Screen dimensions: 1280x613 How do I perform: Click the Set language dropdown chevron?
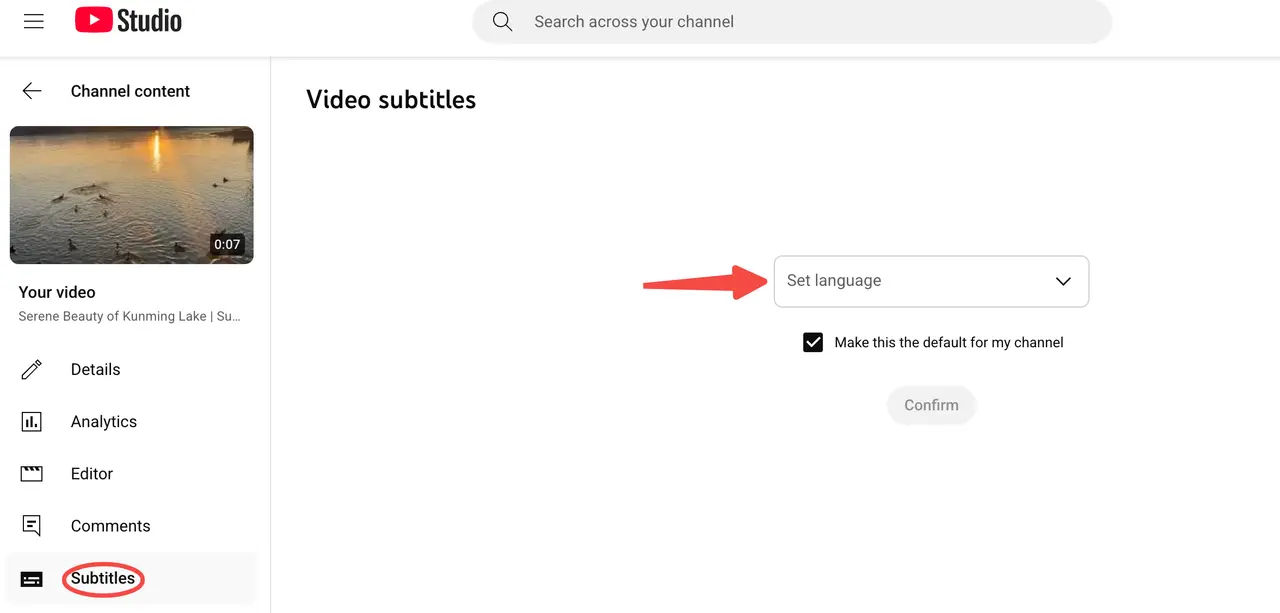pos(1063,281)
